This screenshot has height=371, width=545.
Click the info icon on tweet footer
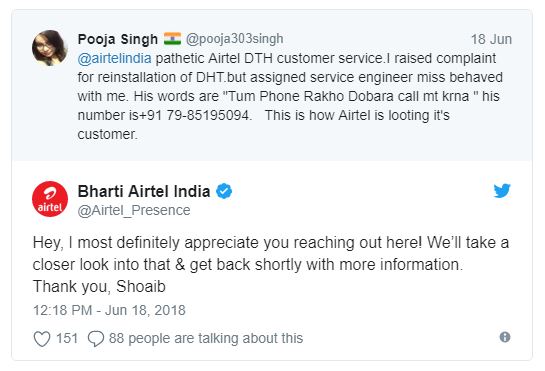click(505, 337)
